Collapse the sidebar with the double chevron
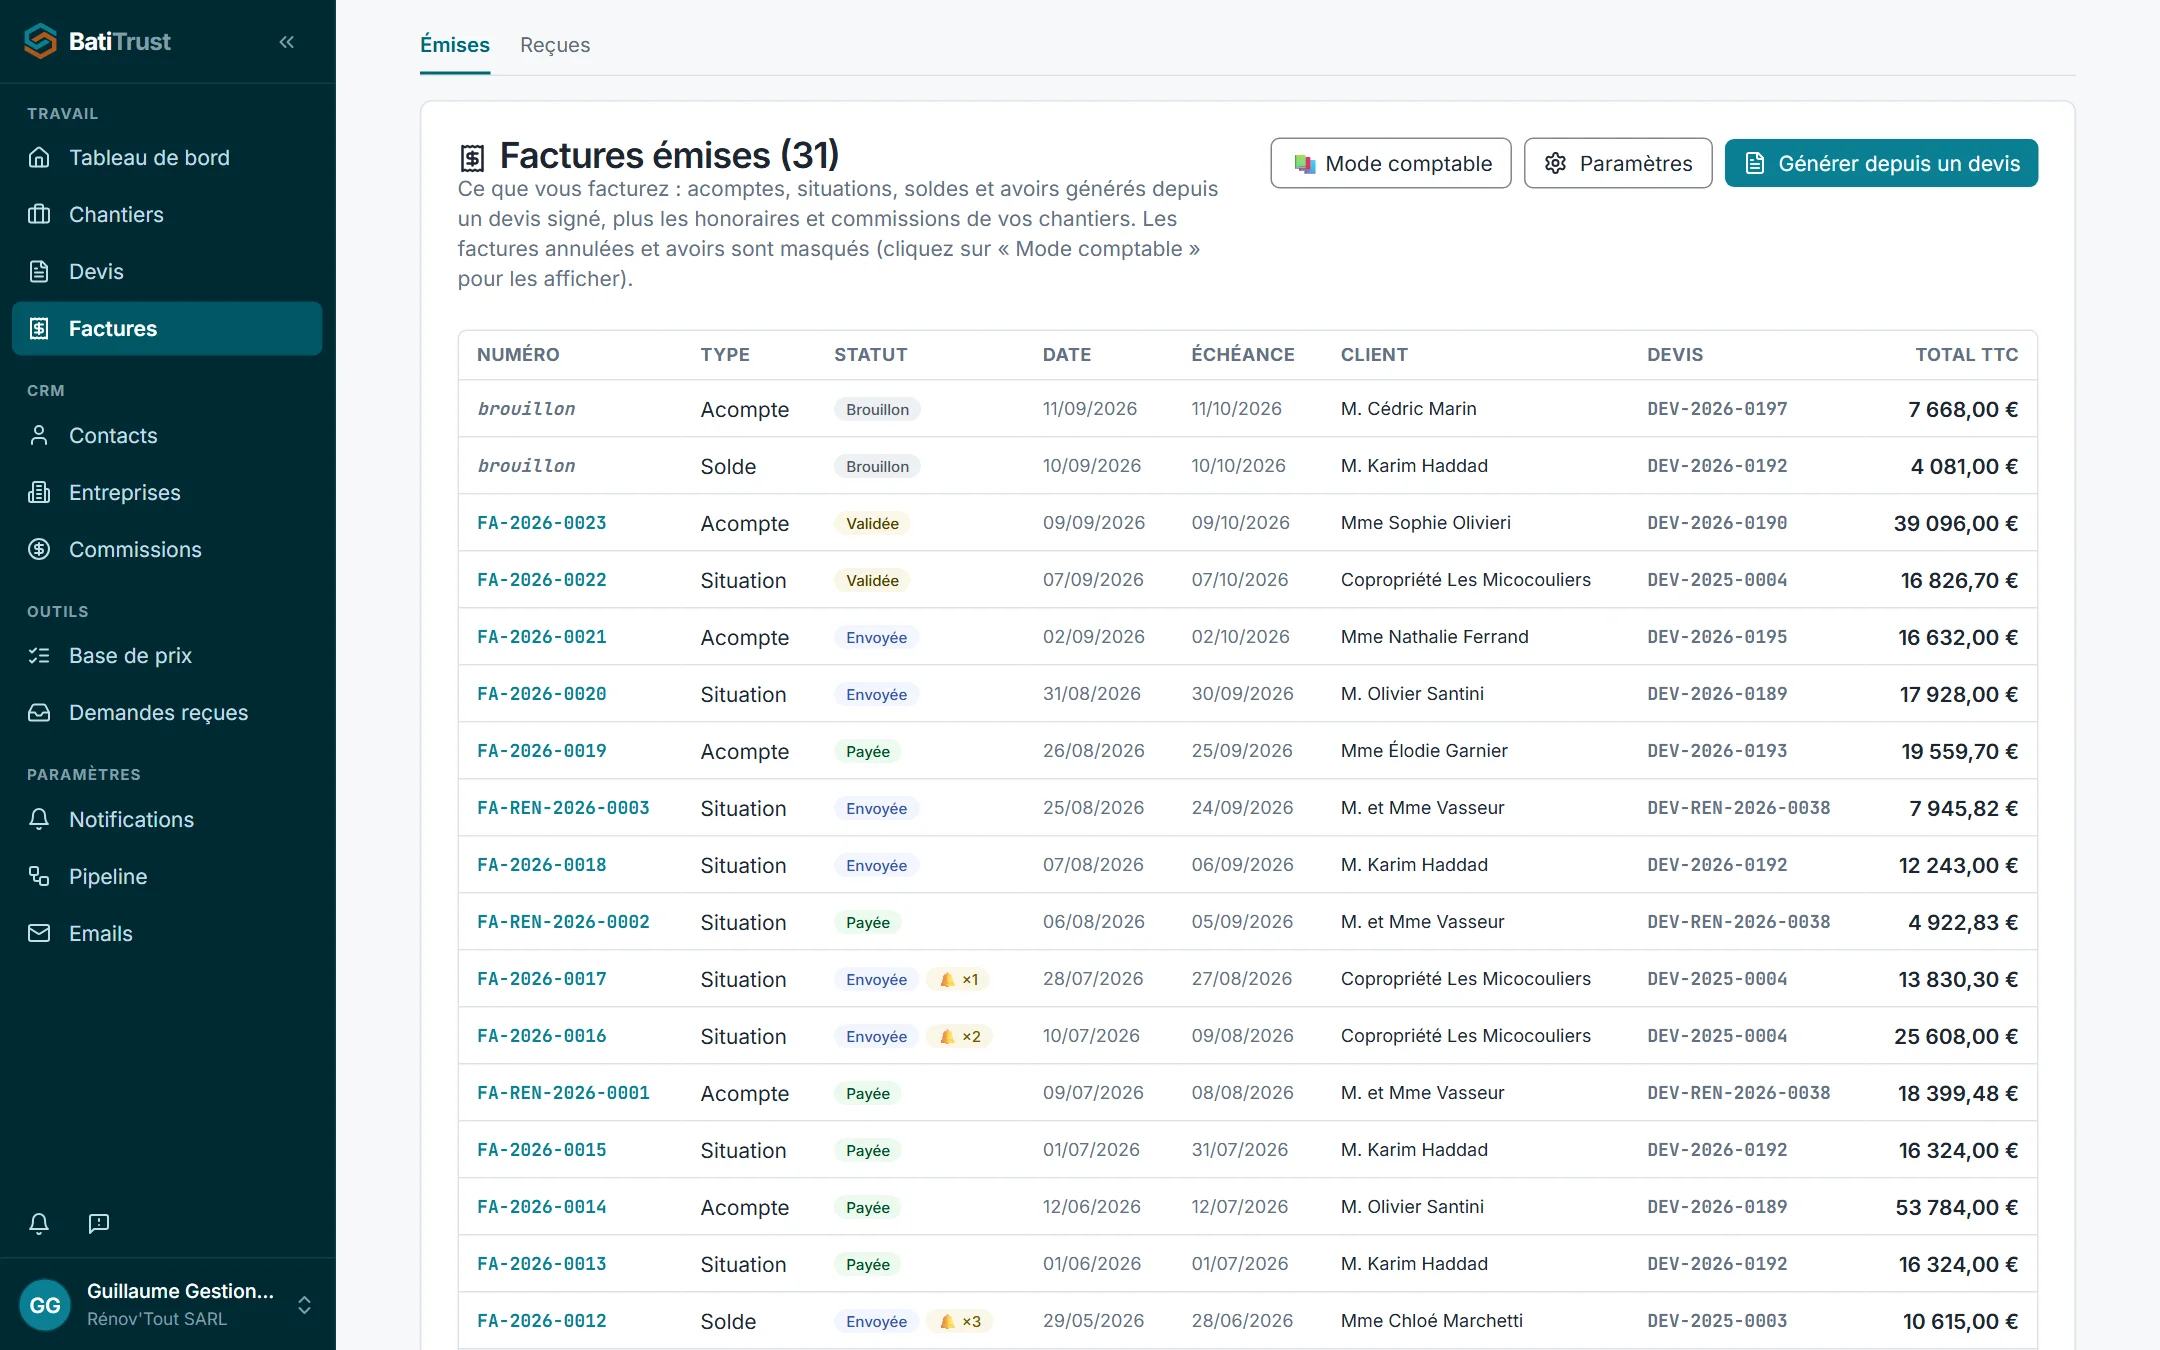 point(287,42)
